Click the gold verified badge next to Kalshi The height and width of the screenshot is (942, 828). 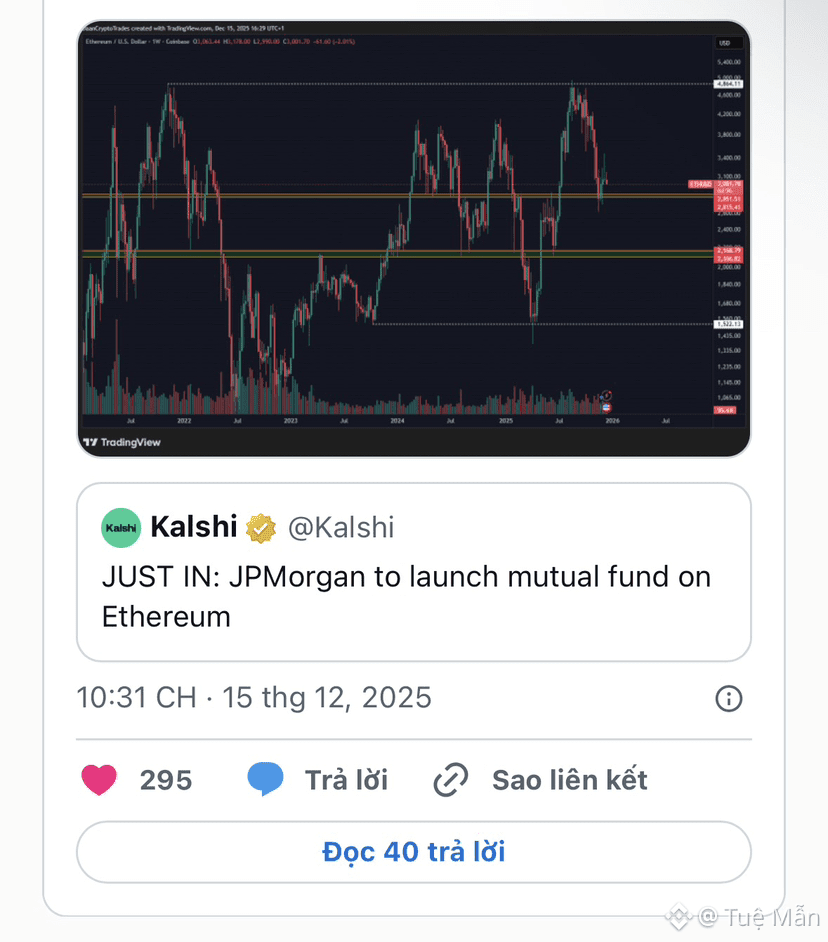pos(261,527)
